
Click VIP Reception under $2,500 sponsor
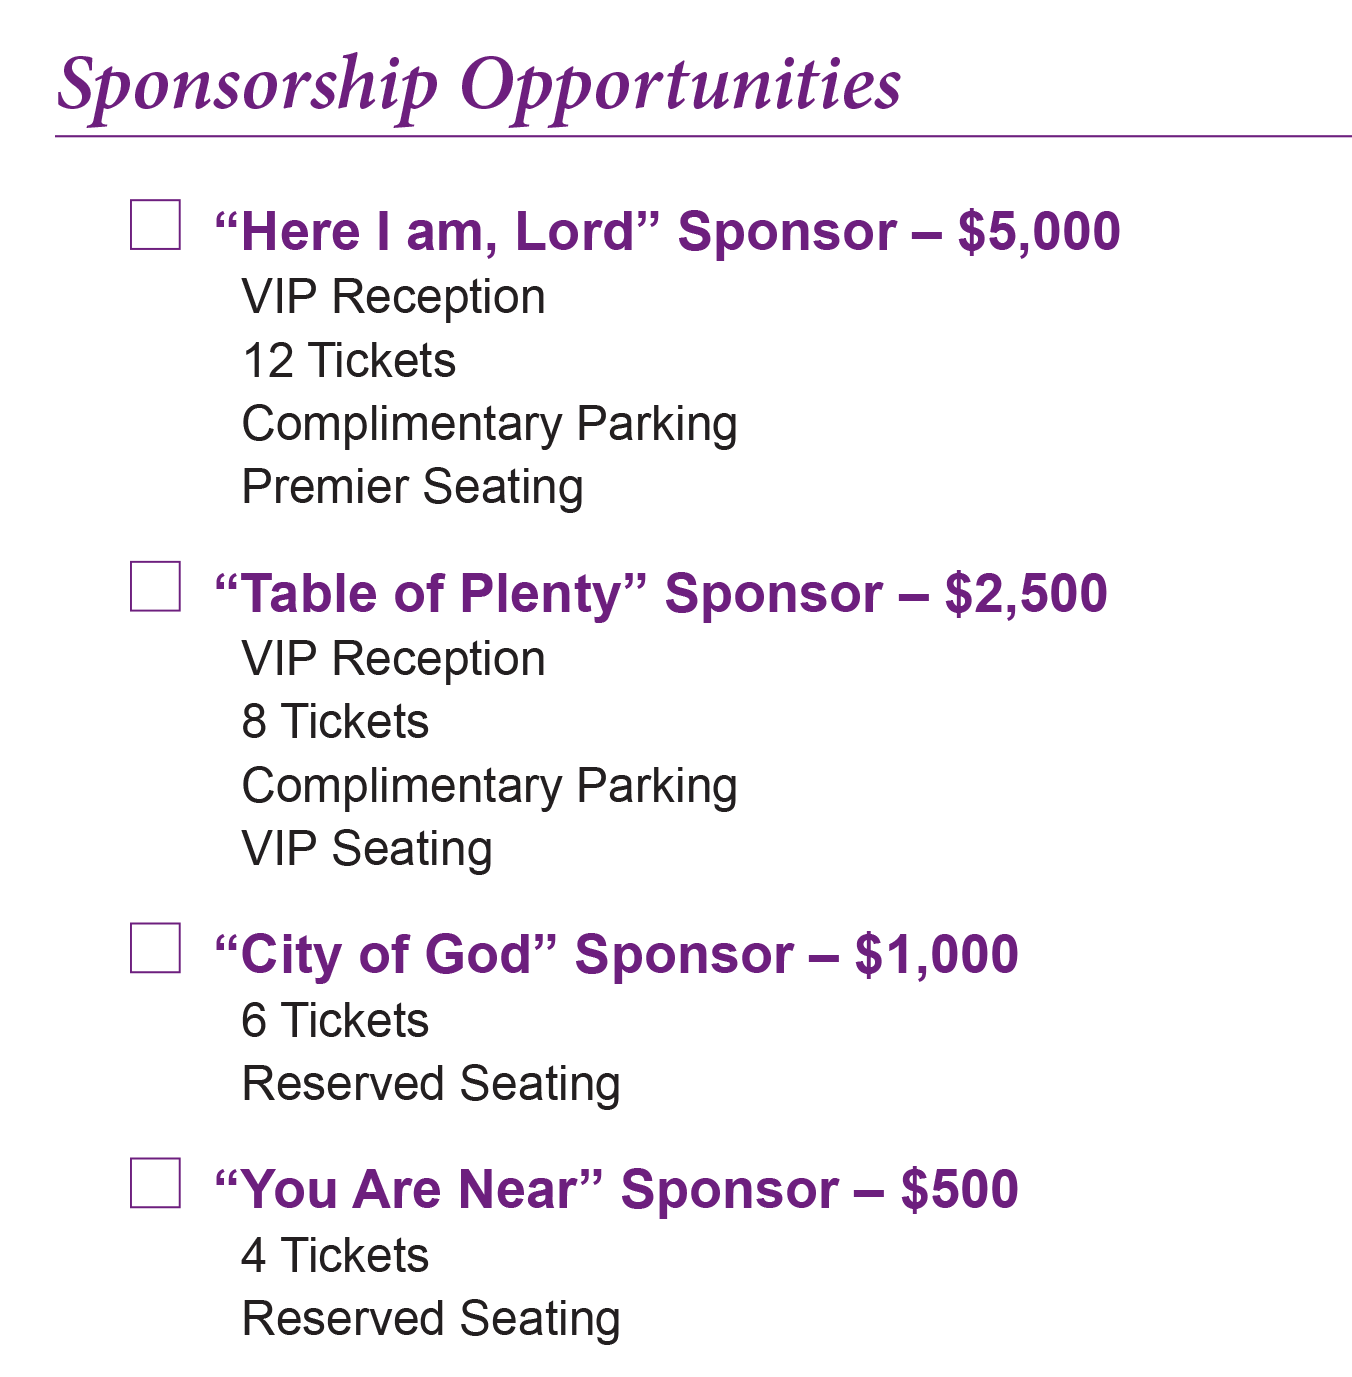coord(394,660)
